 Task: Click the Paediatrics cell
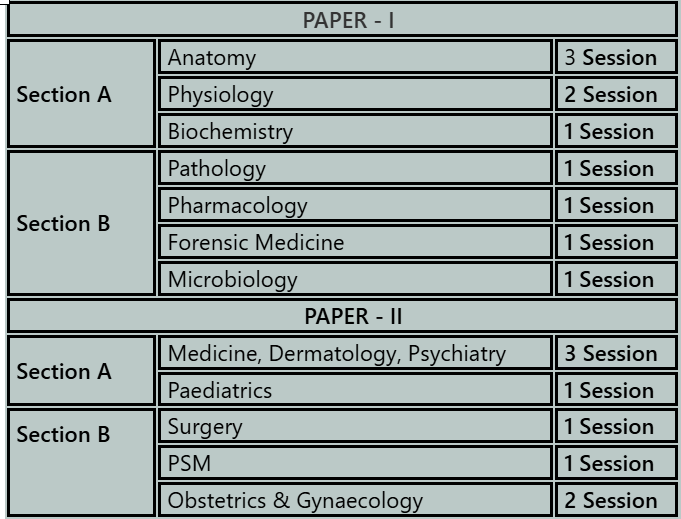pos(355,390)
